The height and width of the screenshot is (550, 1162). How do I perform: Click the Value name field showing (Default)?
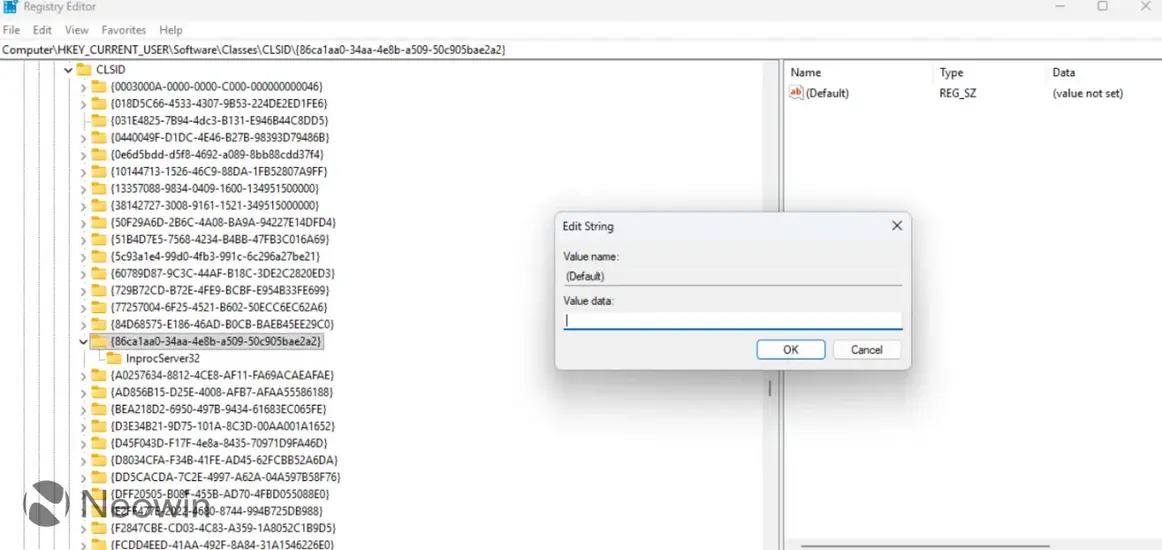(733, 276)
